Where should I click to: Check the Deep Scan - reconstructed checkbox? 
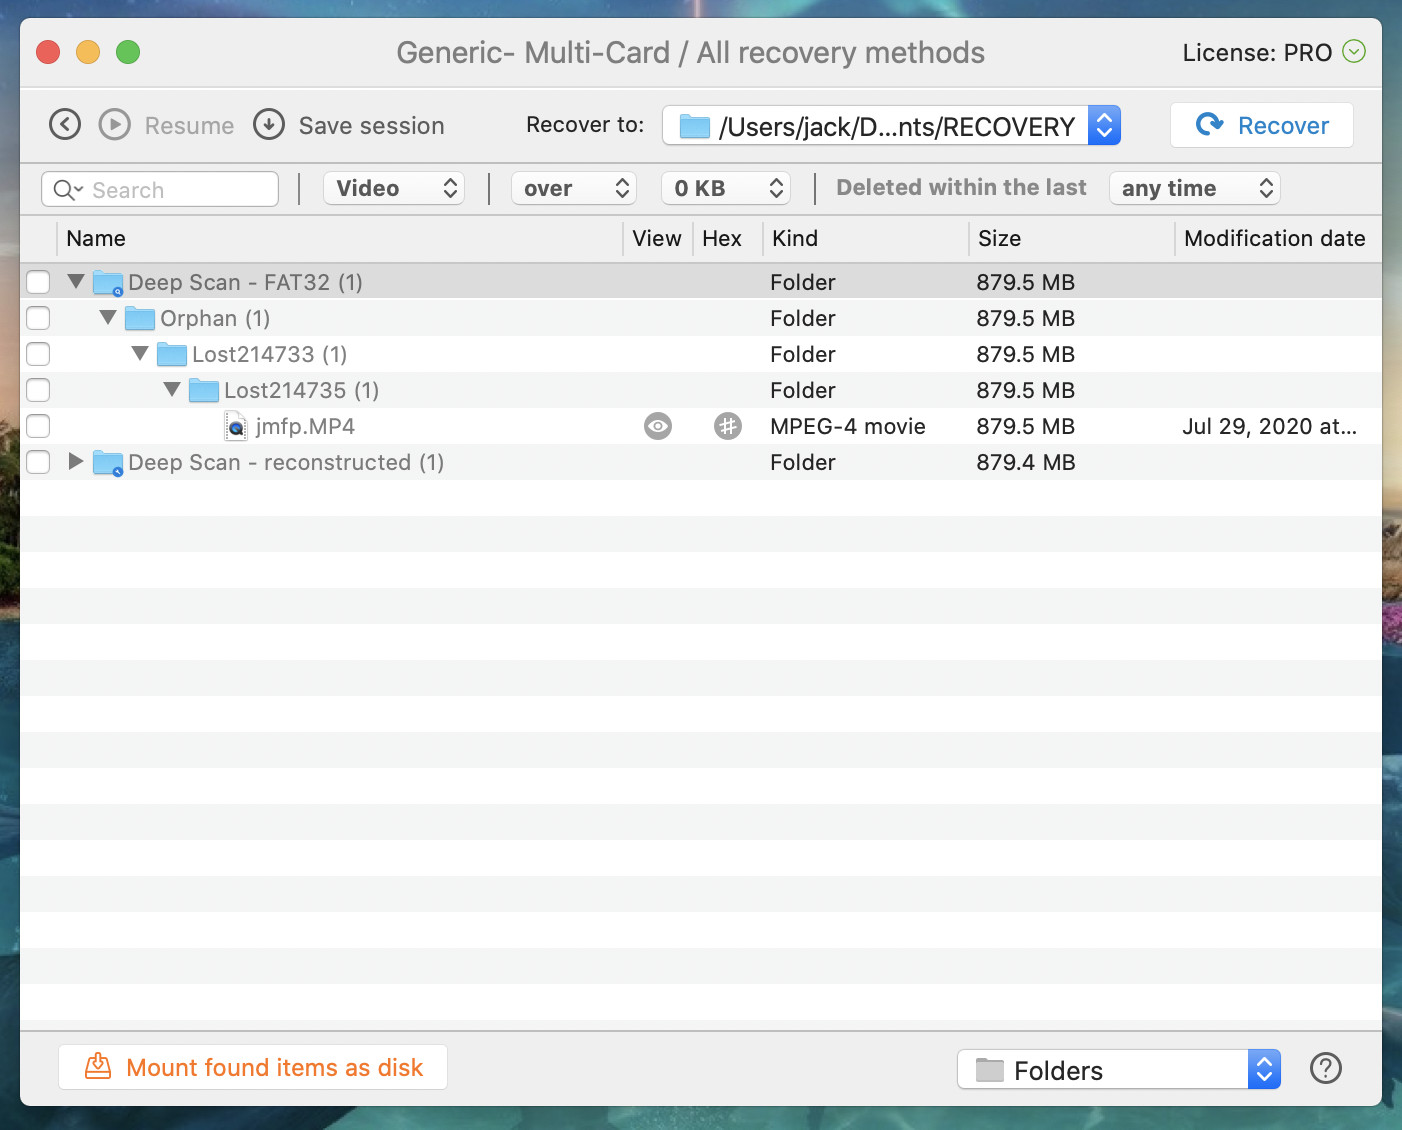(x=38, y=462)
